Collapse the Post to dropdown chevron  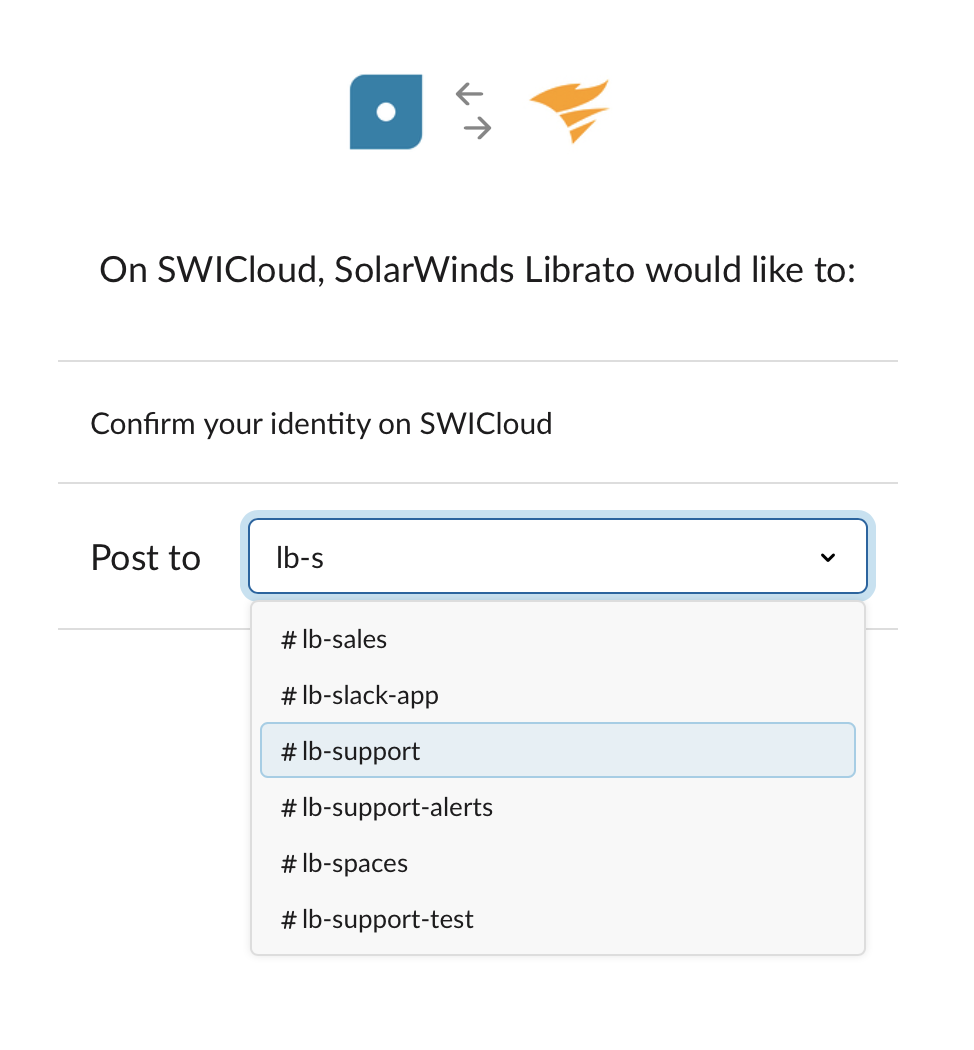click(x=828, y=558)
